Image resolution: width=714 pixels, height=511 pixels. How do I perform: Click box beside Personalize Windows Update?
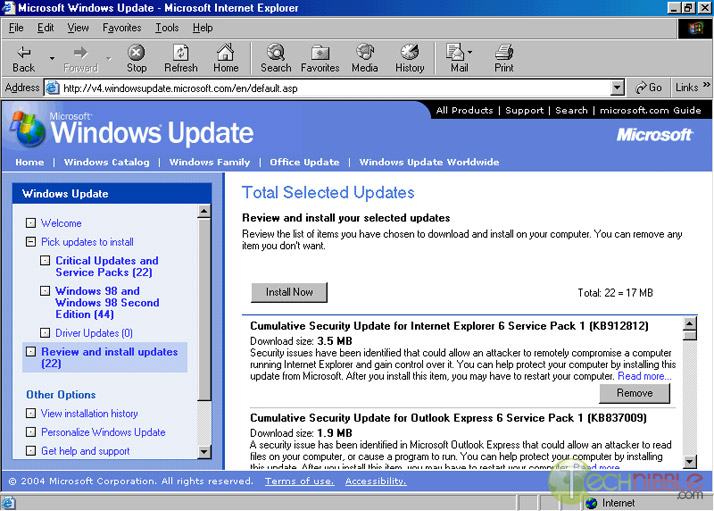click(31, 432)
